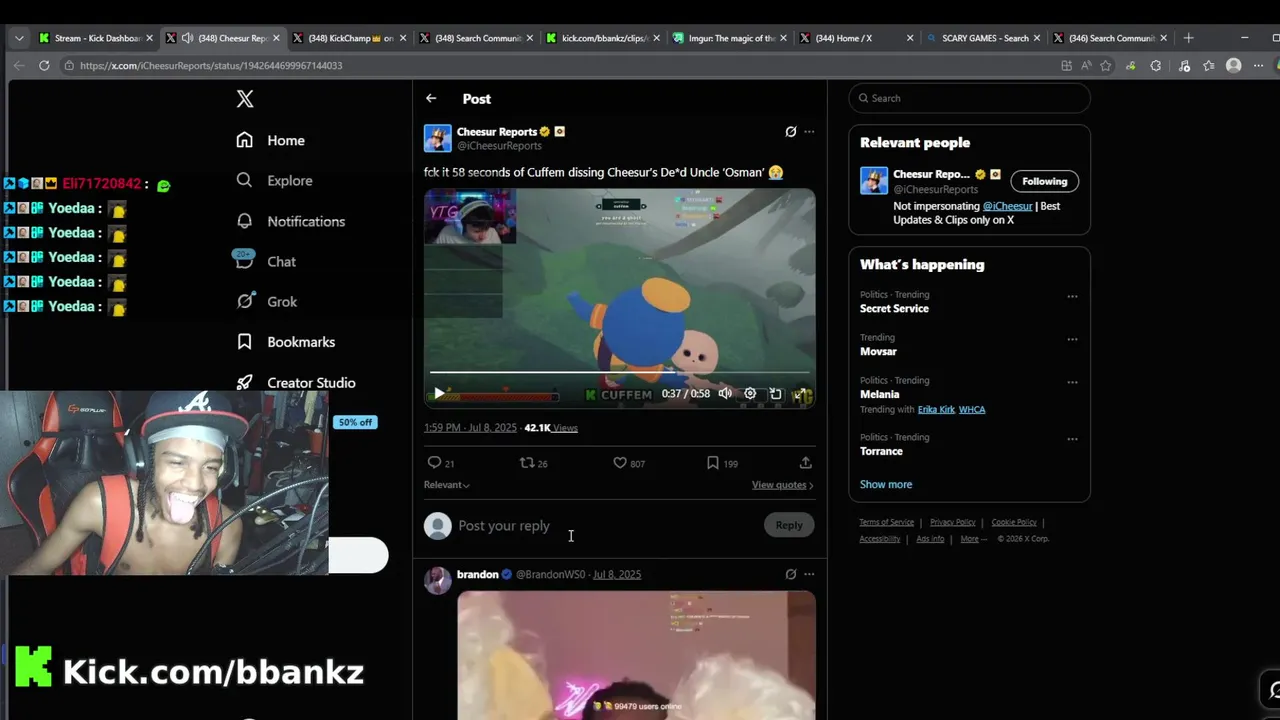Click the browser address bar URL

click(x=211, y=65)
